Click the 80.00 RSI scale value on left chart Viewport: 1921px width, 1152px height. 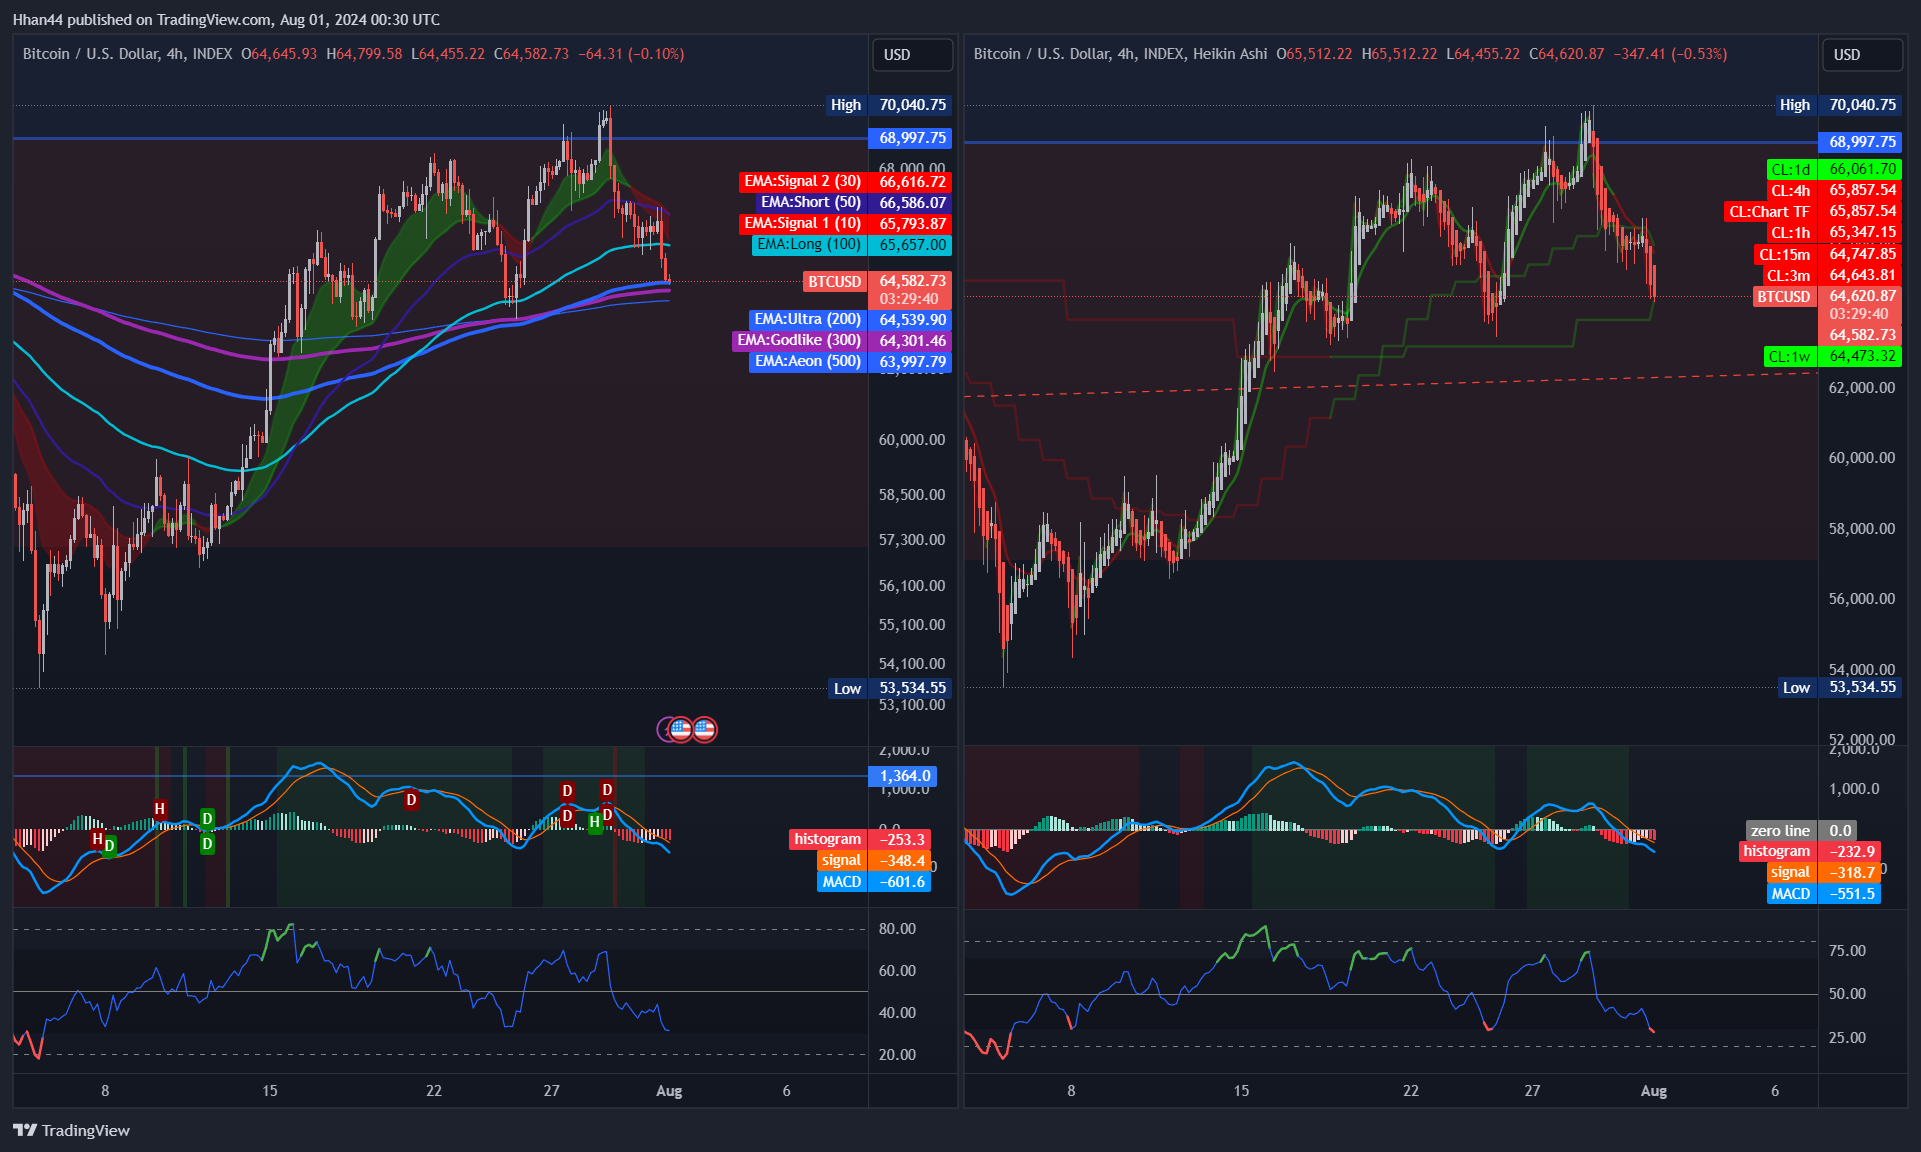click(x=897, y=929)
